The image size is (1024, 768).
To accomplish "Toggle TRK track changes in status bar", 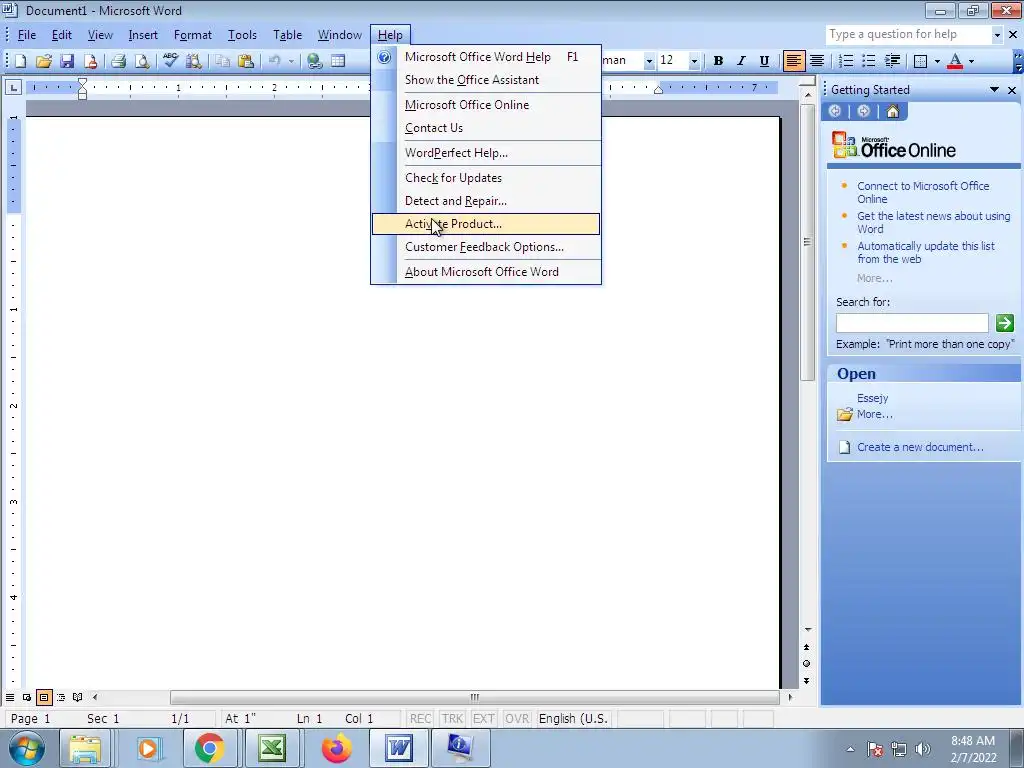I will 452,718.
